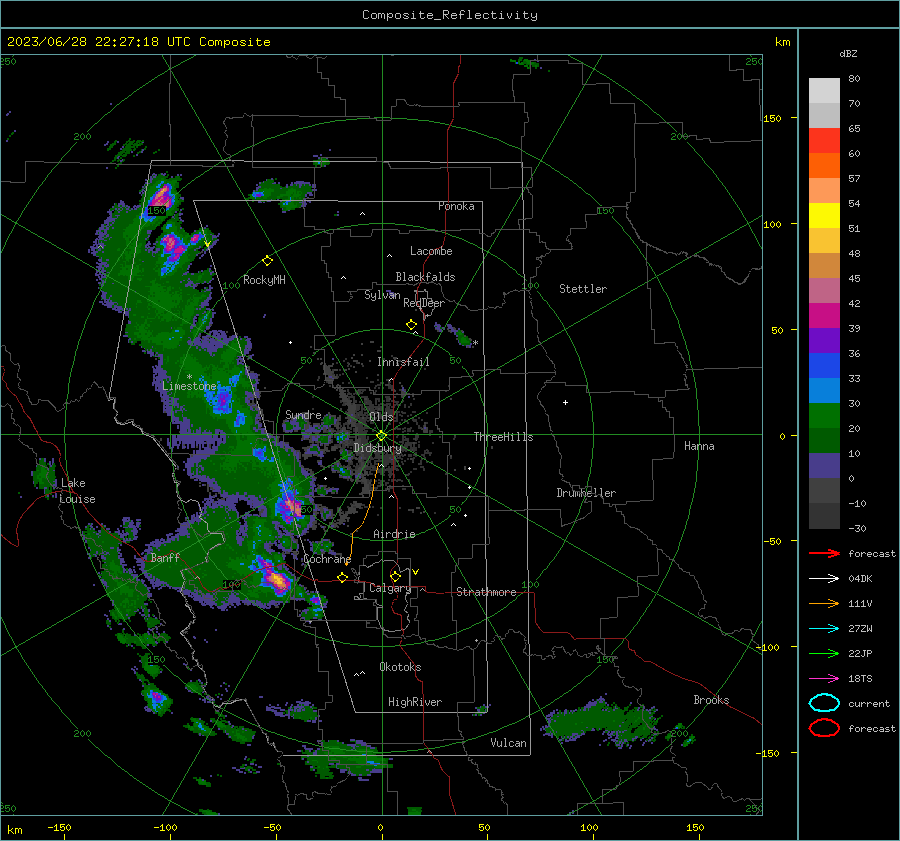Select the yellow radar-site diamond at map center
The image size is (900, 841).
[381, 436]
